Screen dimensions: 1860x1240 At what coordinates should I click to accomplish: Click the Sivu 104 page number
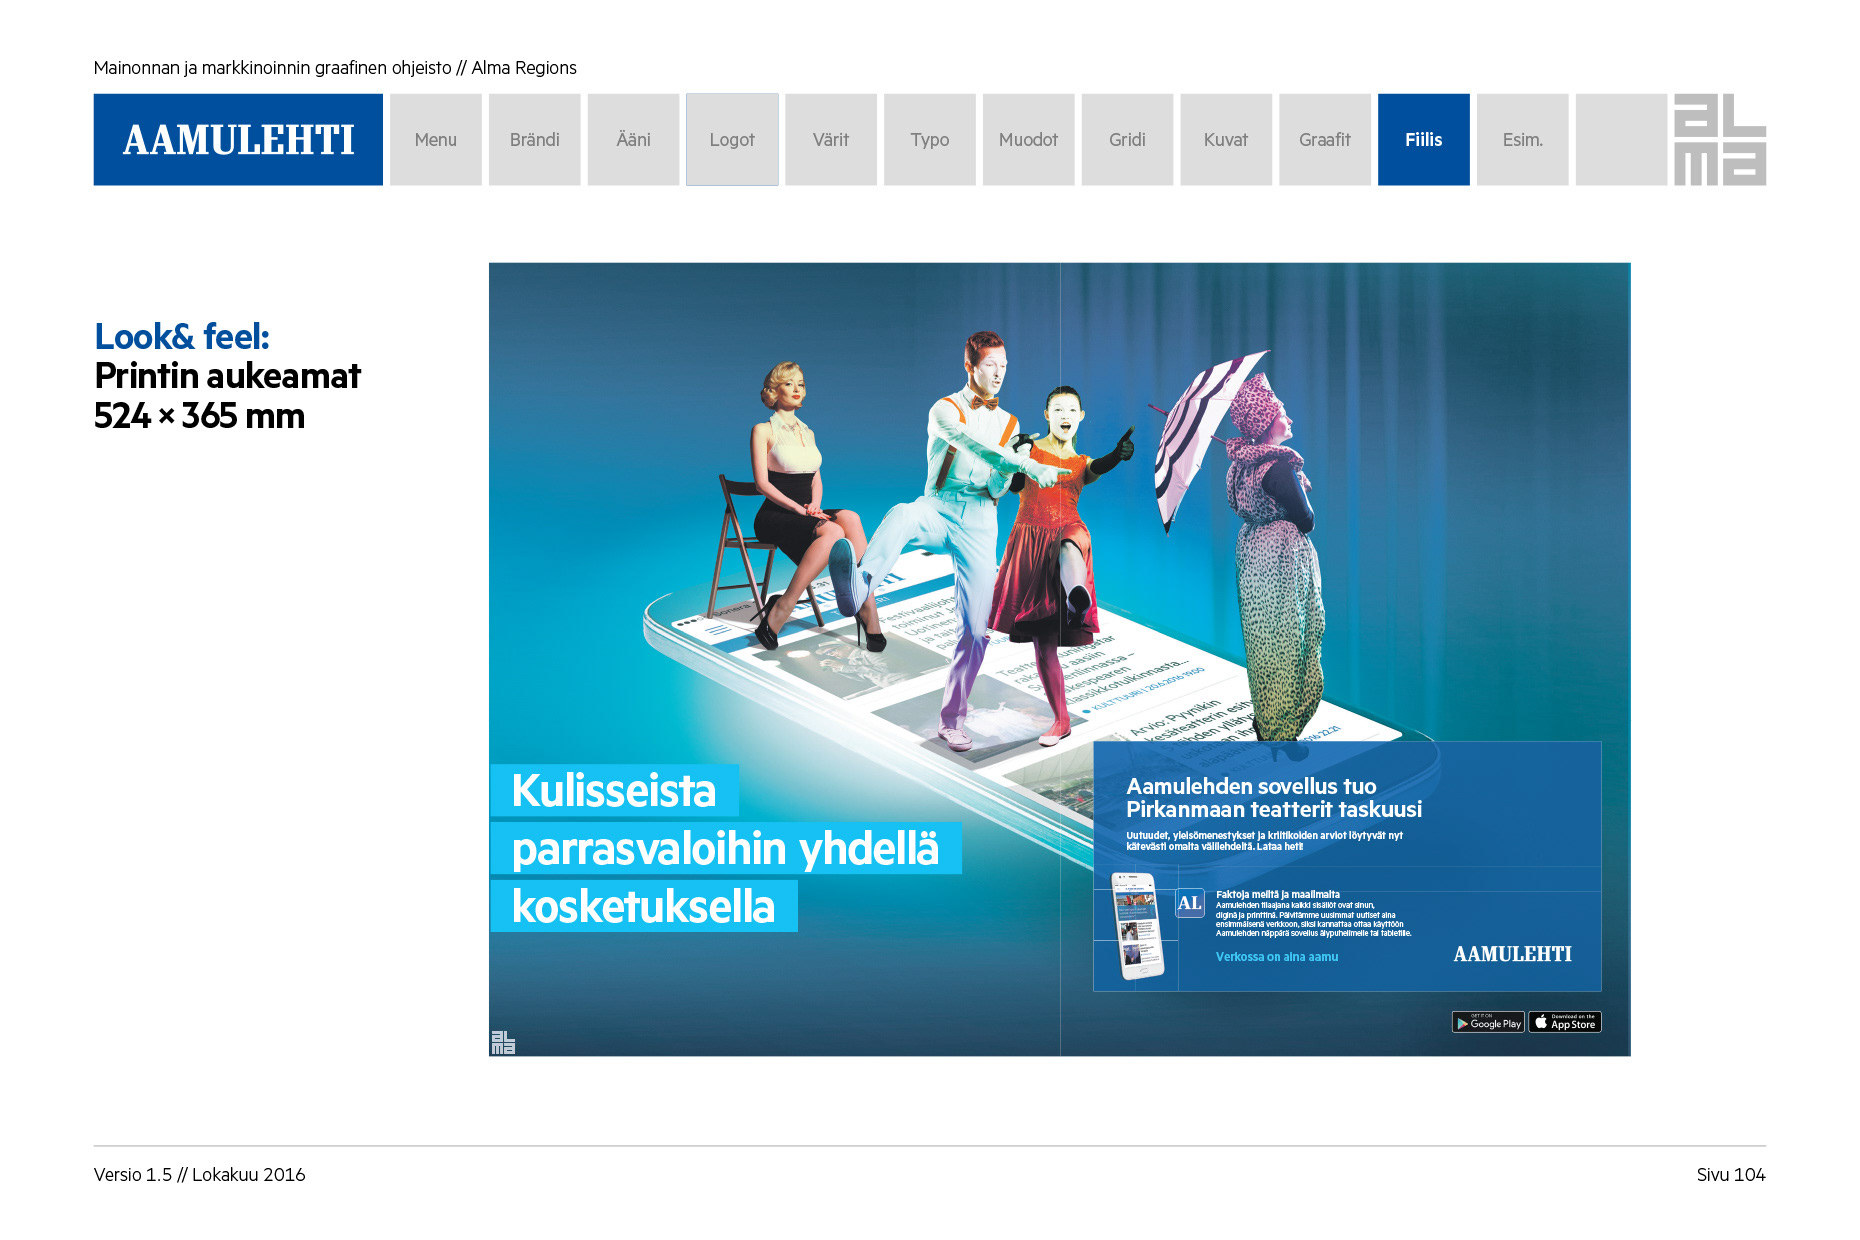click(1731, 1175)
